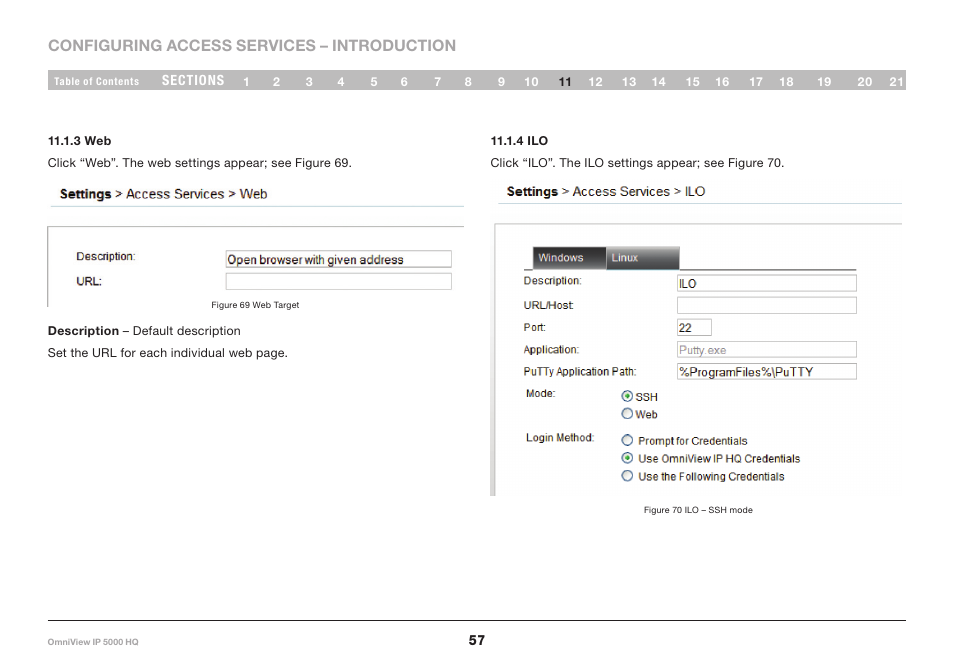Click the 'Settings > Access Services > Web' breadcrumb
The height and width of the screenshot is (668, 954).
pyautogui.click(x=164, y=194)
